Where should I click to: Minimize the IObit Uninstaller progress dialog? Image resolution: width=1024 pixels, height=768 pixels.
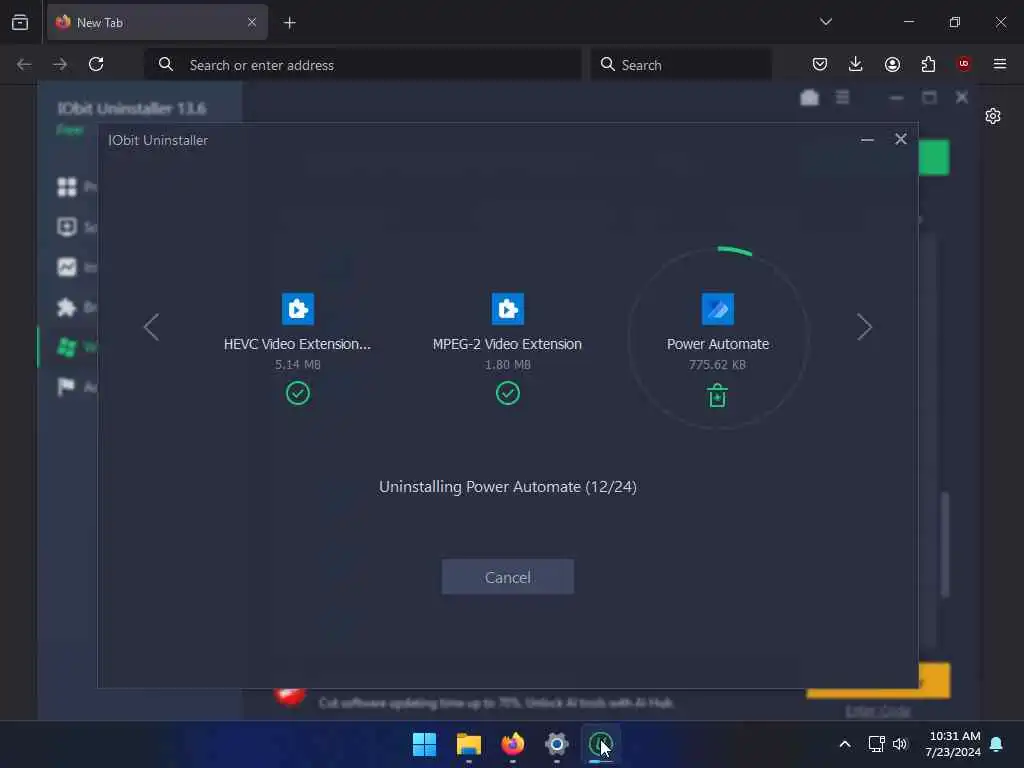[867, 140]
